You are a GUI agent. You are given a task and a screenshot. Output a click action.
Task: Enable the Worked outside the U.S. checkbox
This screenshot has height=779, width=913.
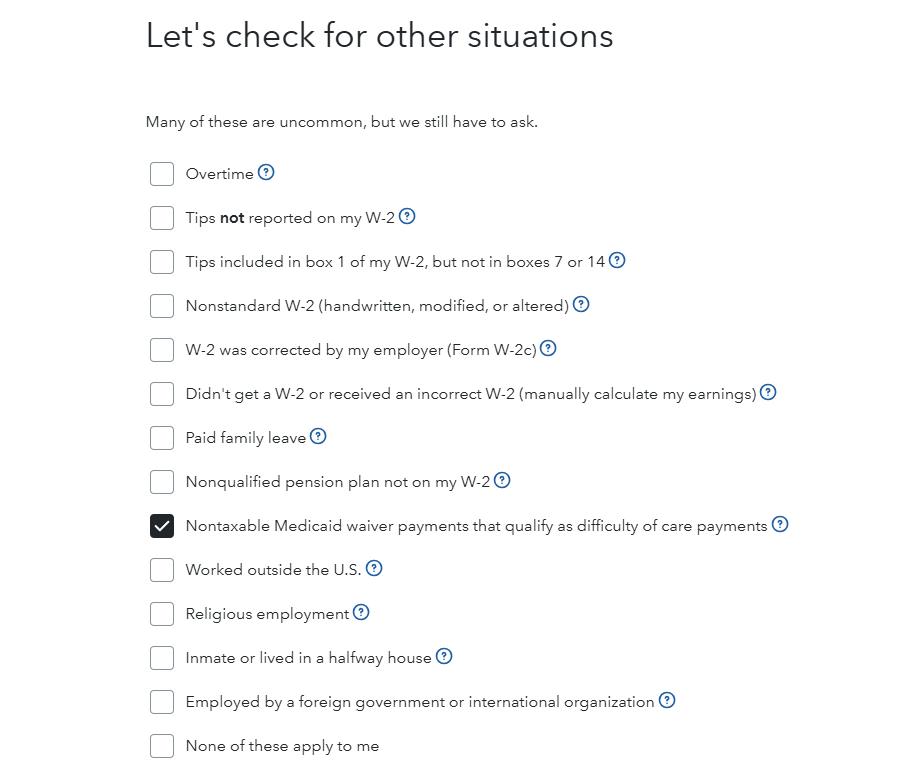[162, 570]
